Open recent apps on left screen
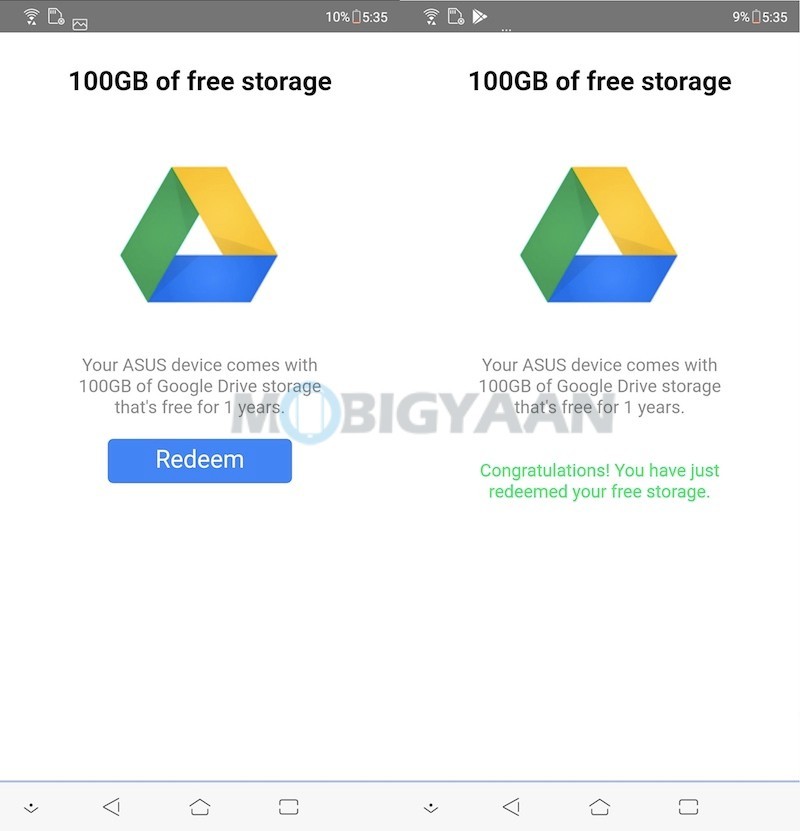This screenshot has width=800, height=831. tap(289, 807)
